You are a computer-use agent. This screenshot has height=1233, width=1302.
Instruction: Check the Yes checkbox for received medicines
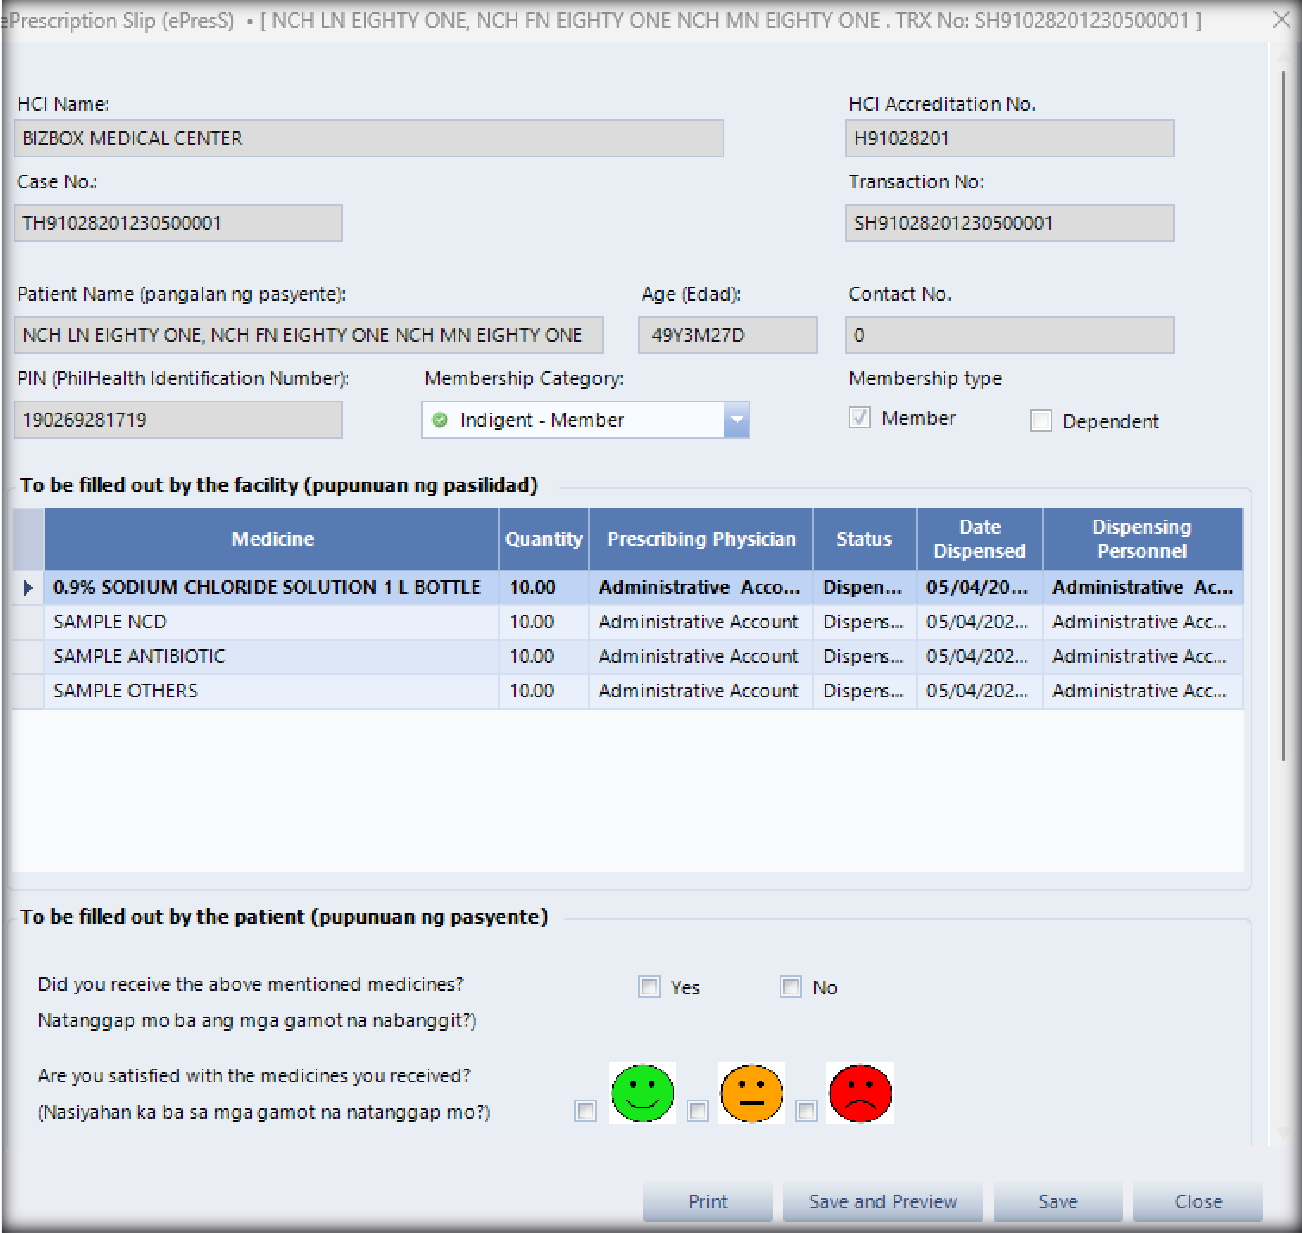pos(650,987)
